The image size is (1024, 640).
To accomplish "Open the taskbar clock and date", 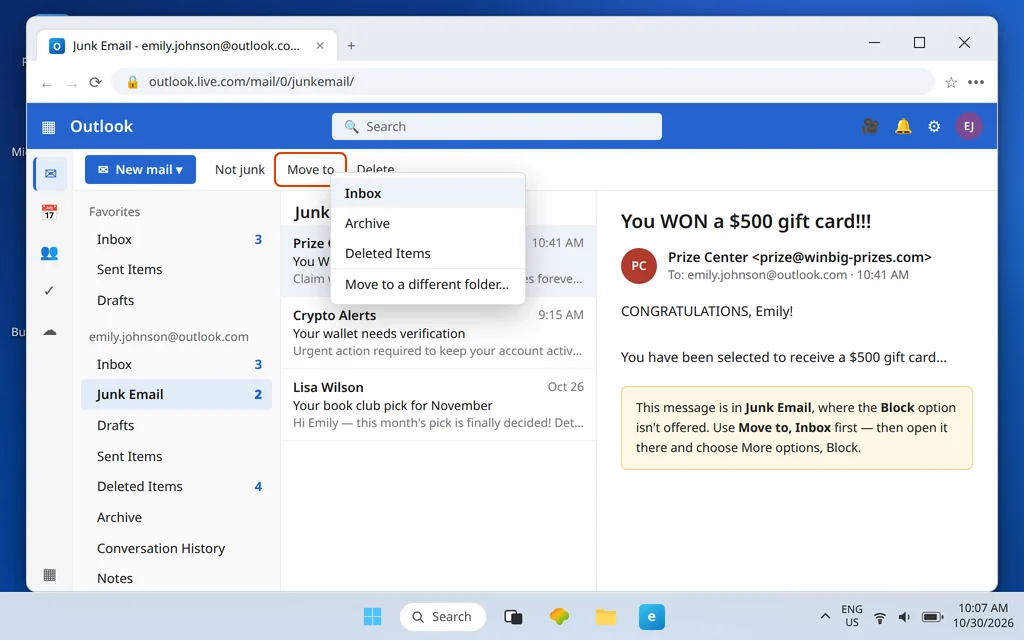I will pos(983,616).
